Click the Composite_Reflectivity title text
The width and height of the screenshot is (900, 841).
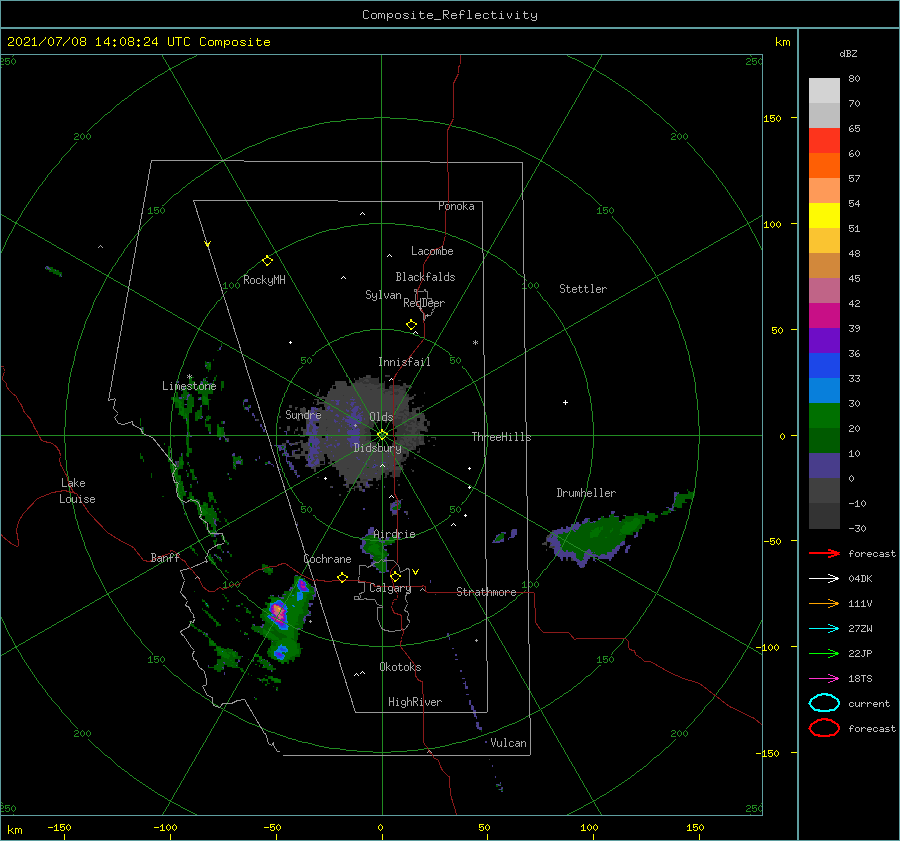point(449,15)
